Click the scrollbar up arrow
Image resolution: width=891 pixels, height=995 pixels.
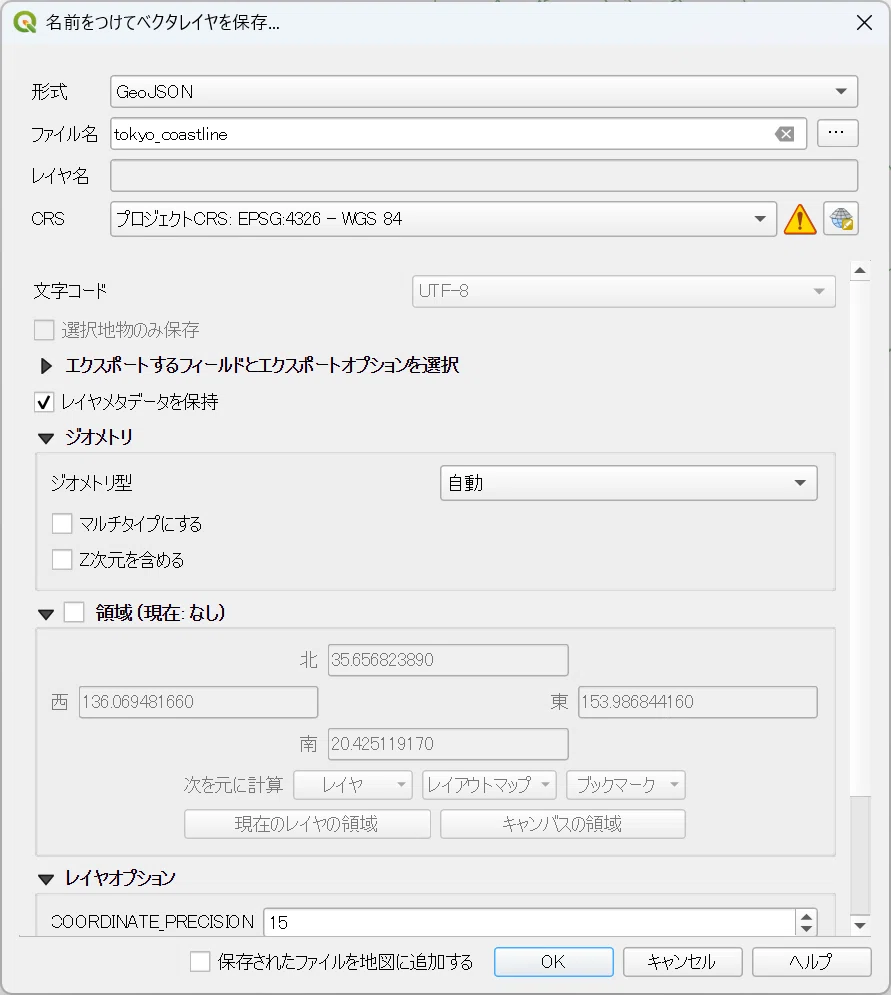pos(860,271)
